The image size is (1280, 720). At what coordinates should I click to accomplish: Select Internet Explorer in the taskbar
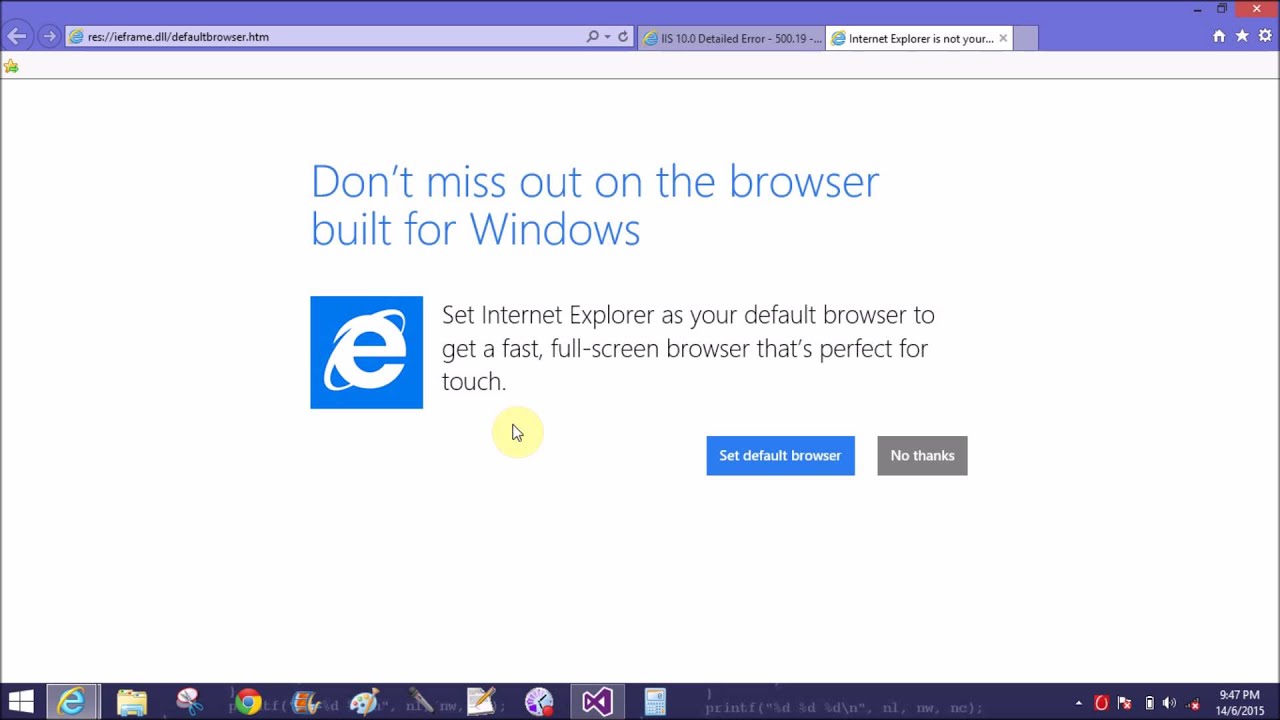72,702
